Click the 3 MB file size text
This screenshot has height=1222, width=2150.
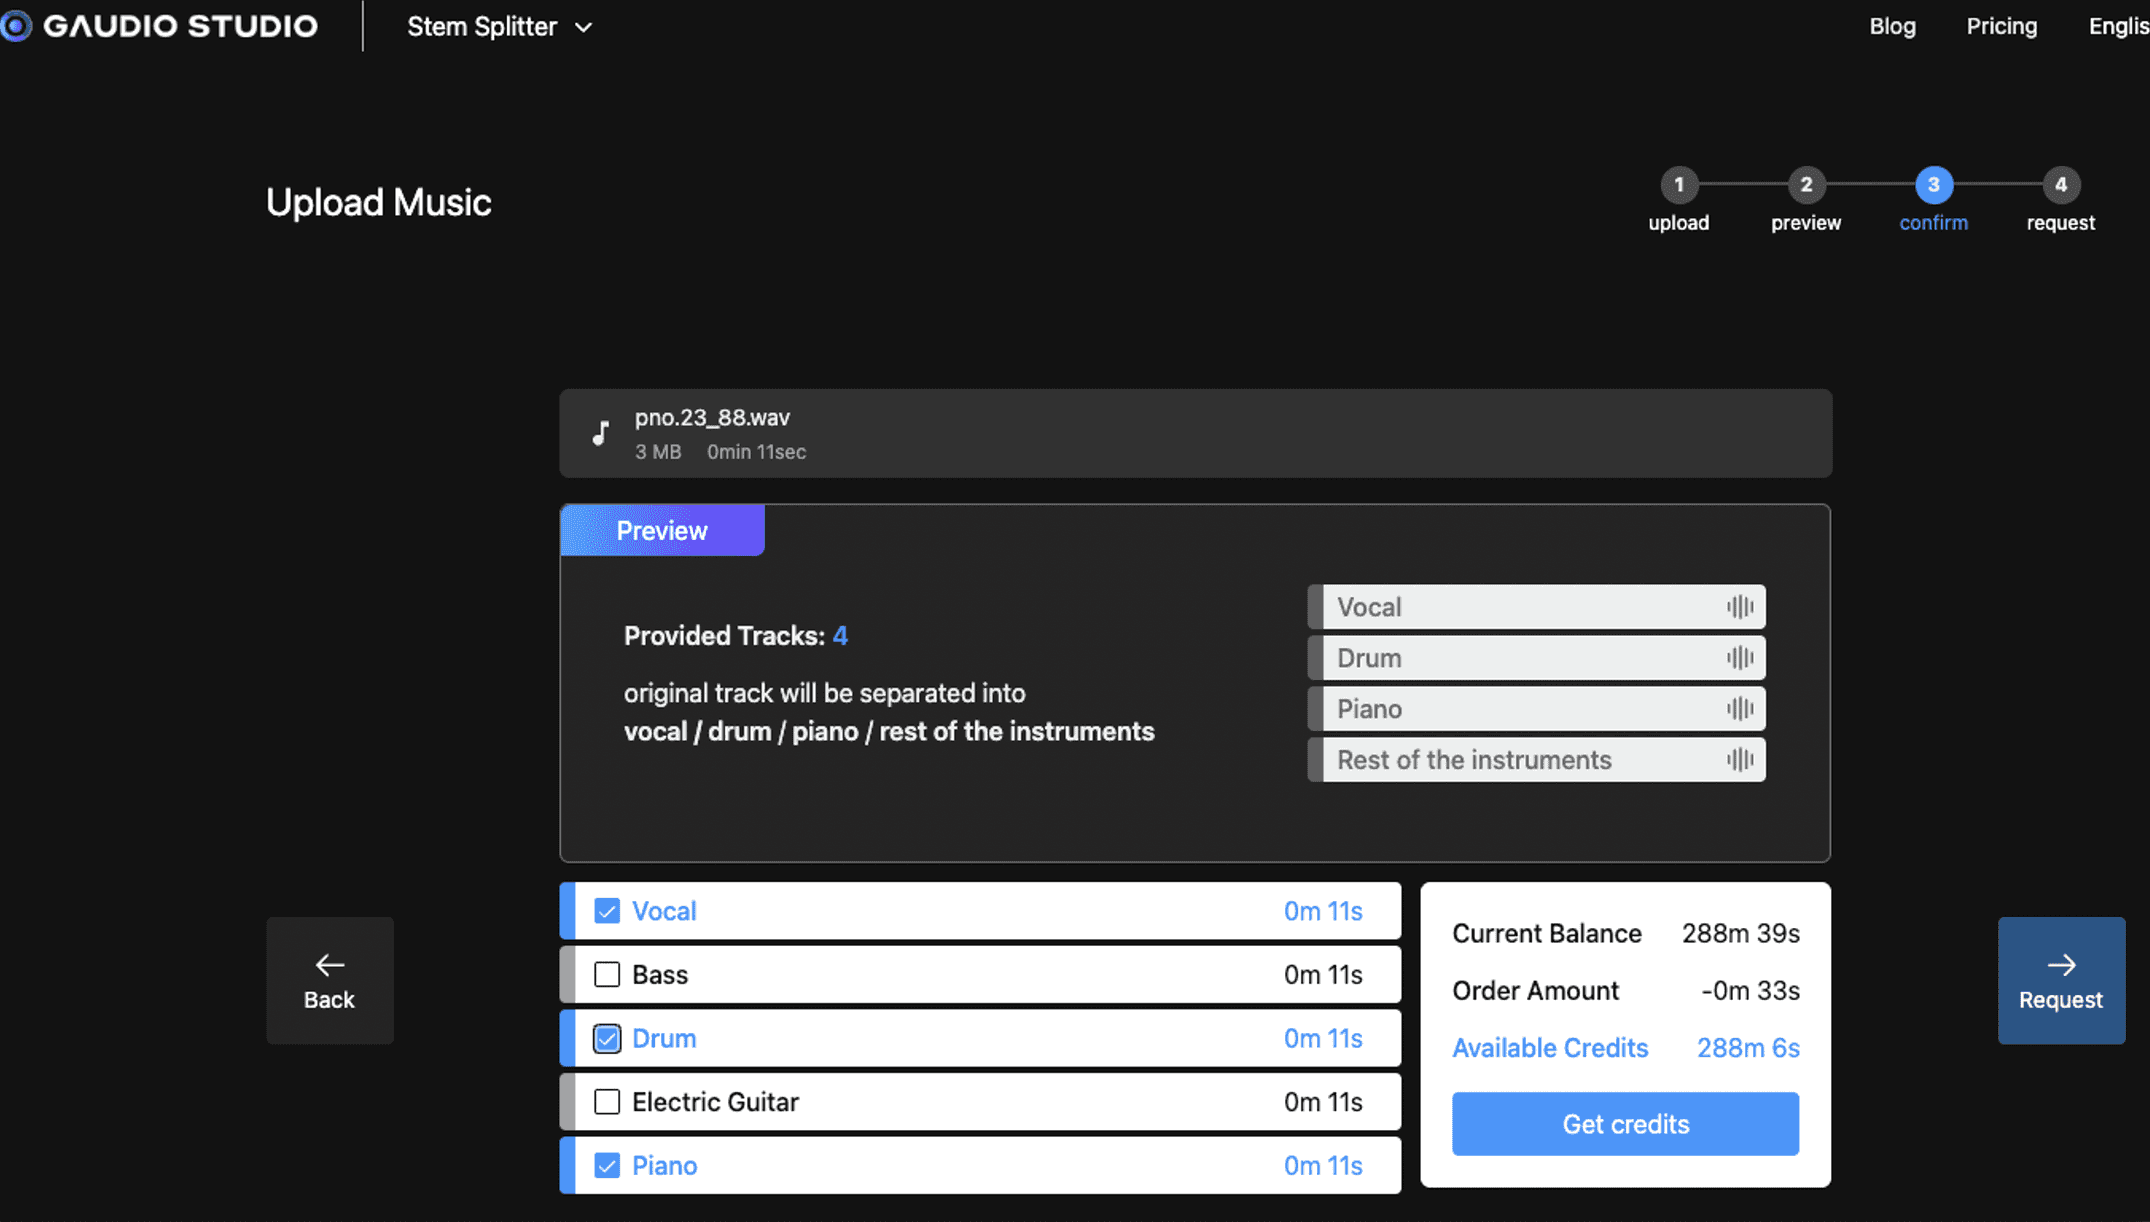click(658, 452)
